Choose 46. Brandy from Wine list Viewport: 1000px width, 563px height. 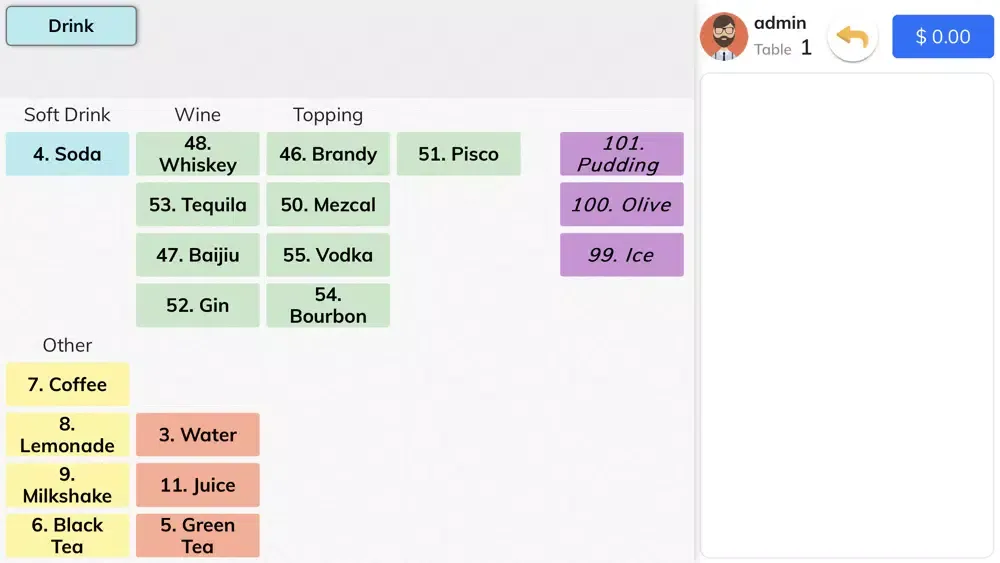328,154
